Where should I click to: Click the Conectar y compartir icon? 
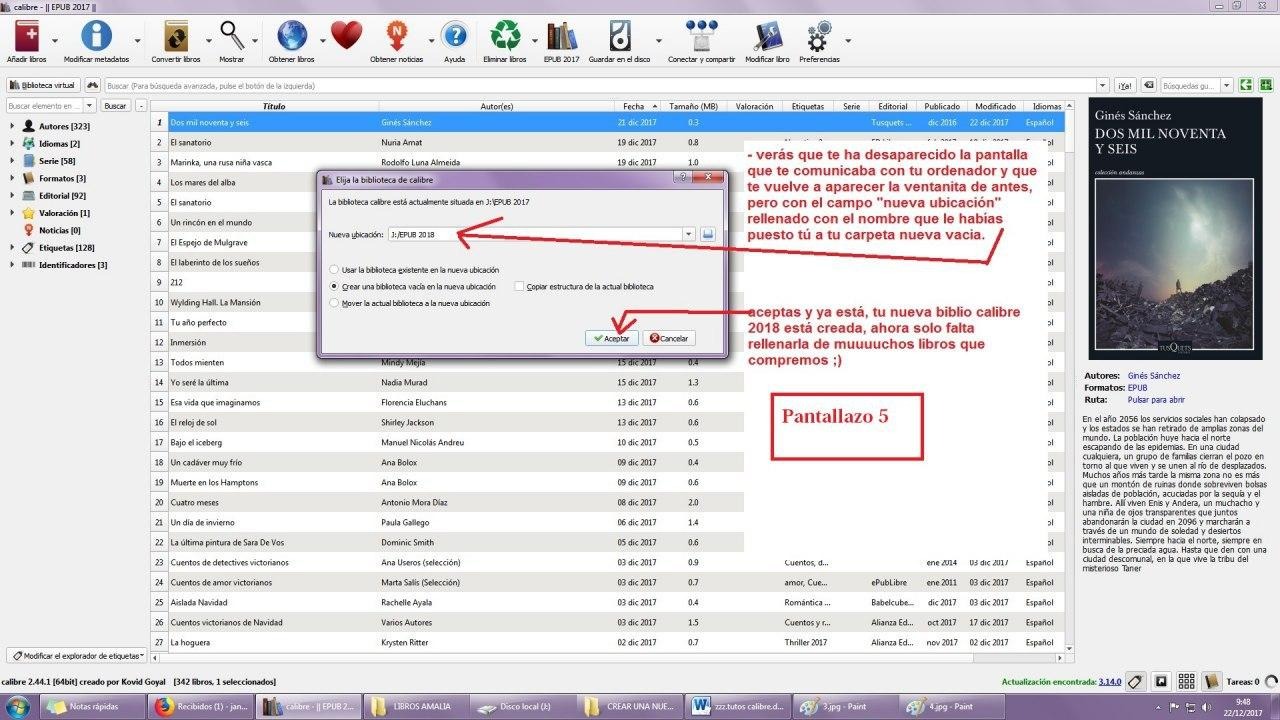701,37
